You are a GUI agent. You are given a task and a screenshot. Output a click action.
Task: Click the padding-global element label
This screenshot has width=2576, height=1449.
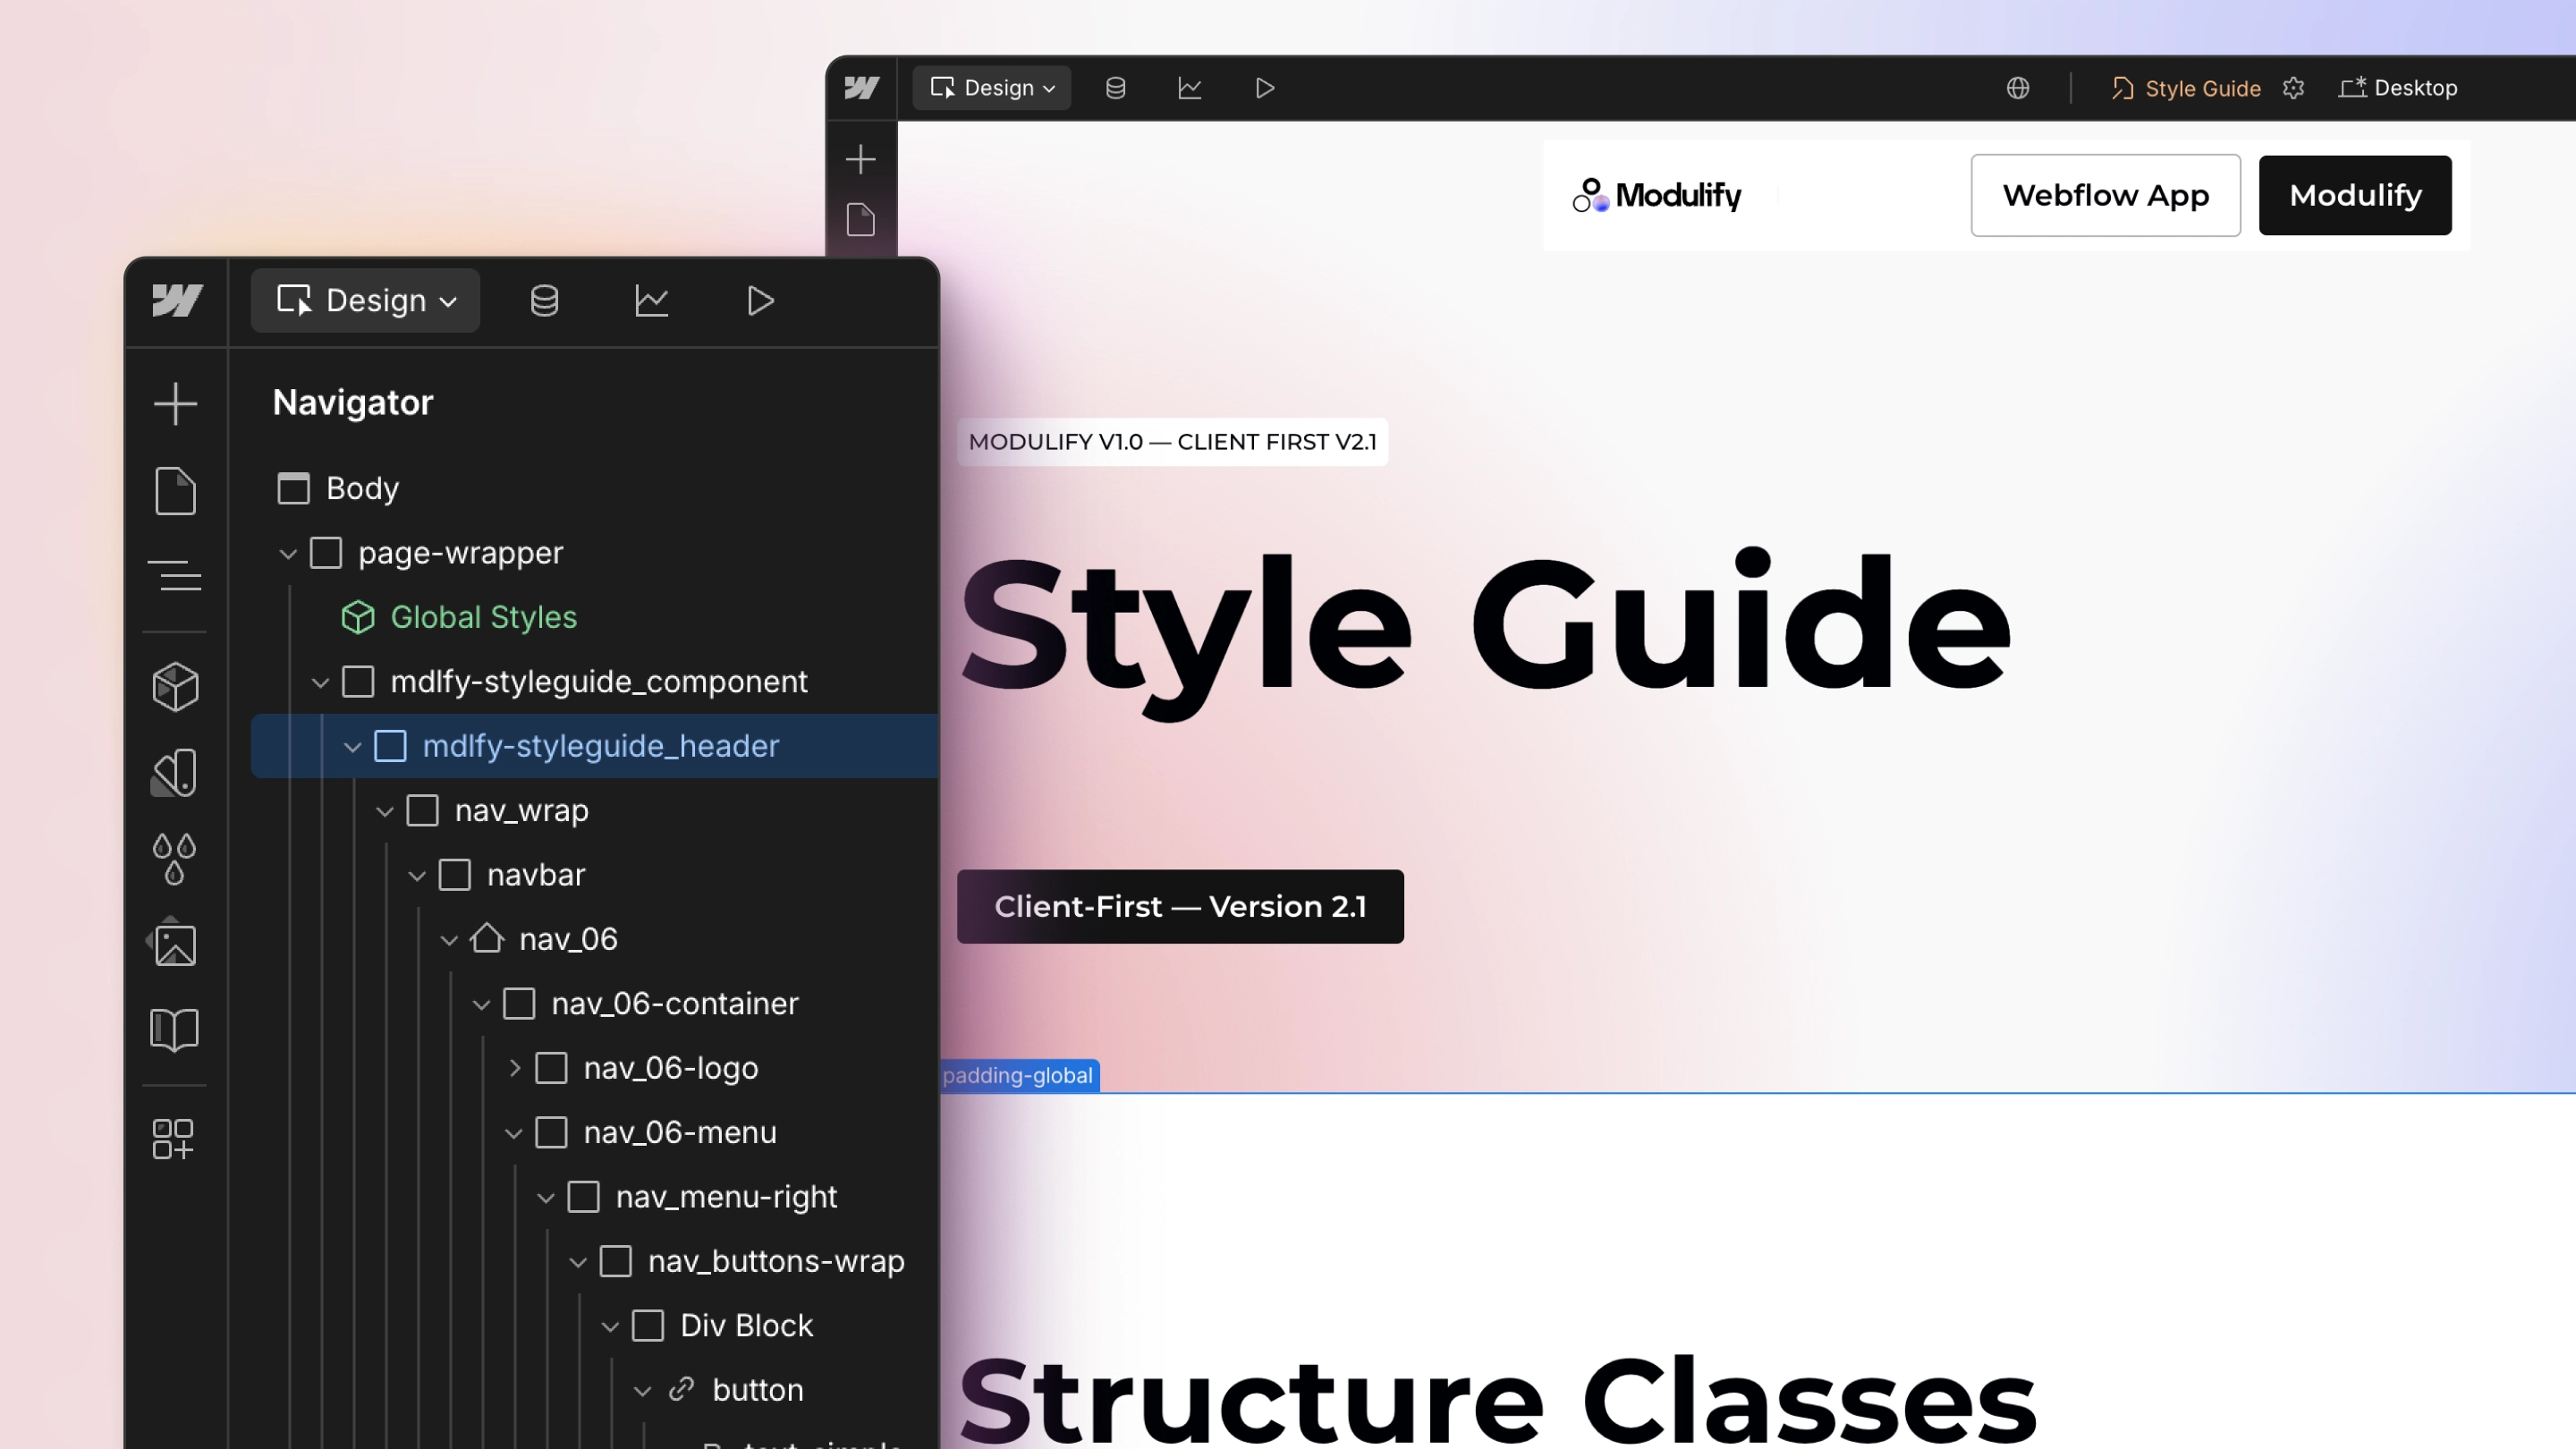(x=1019, y=1075)
